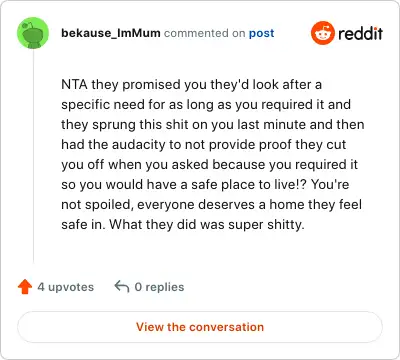The width and height of the screenshot is (400, 360).
Task: Click the orange upvote arrow
Action: (x=25, y=287)
